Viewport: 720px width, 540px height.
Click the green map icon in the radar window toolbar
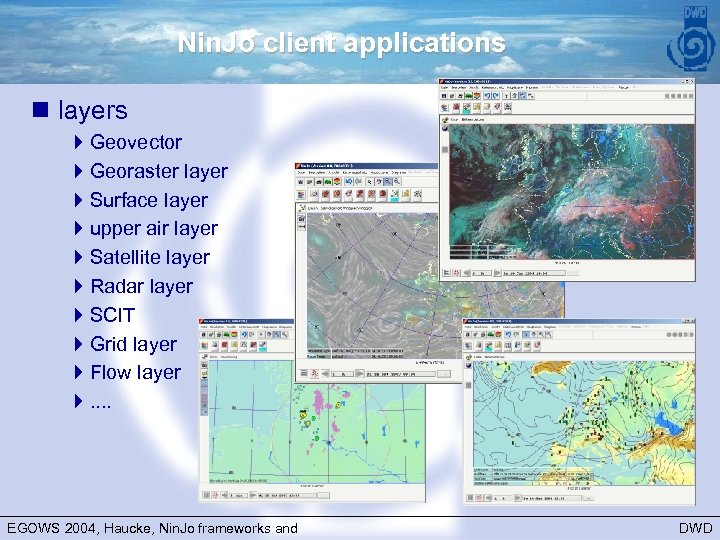pyautogui.click(x=226, y=335)
